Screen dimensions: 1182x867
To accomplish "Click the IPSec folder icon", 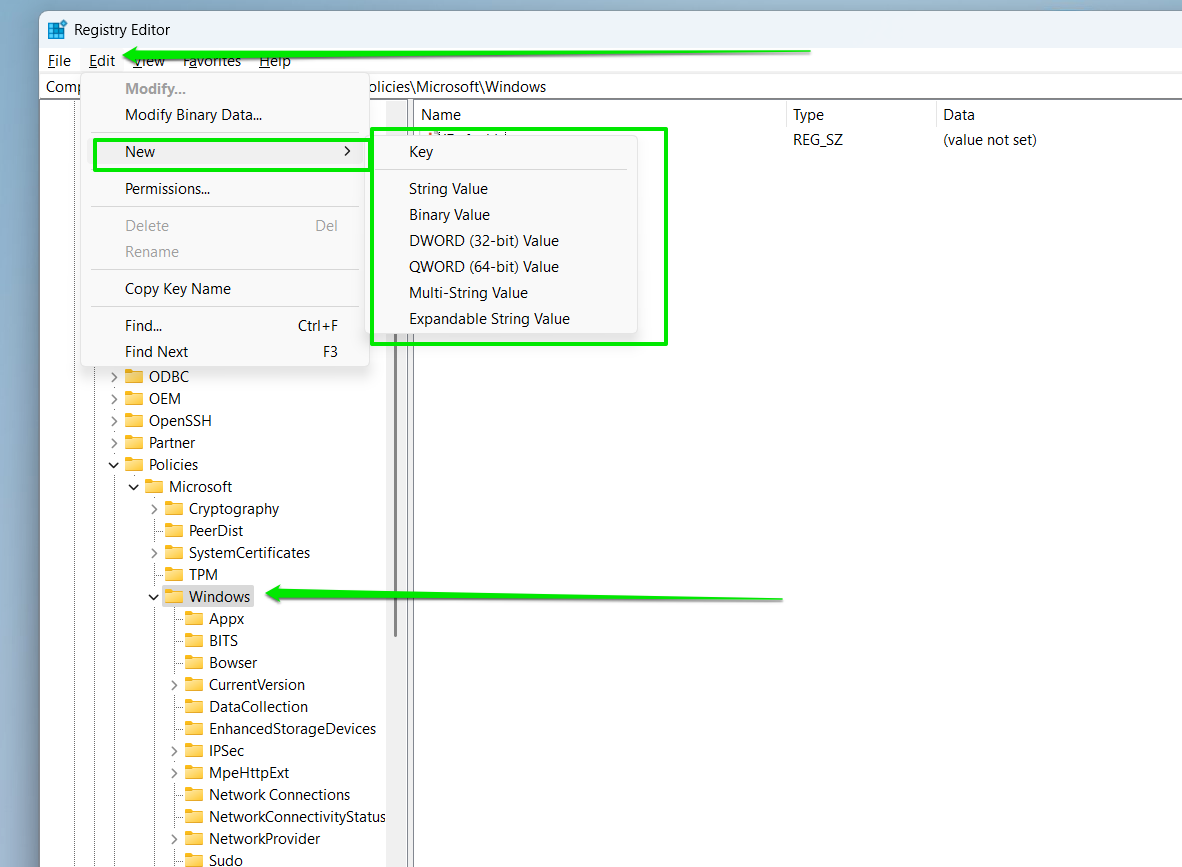I will coord(194,750).
